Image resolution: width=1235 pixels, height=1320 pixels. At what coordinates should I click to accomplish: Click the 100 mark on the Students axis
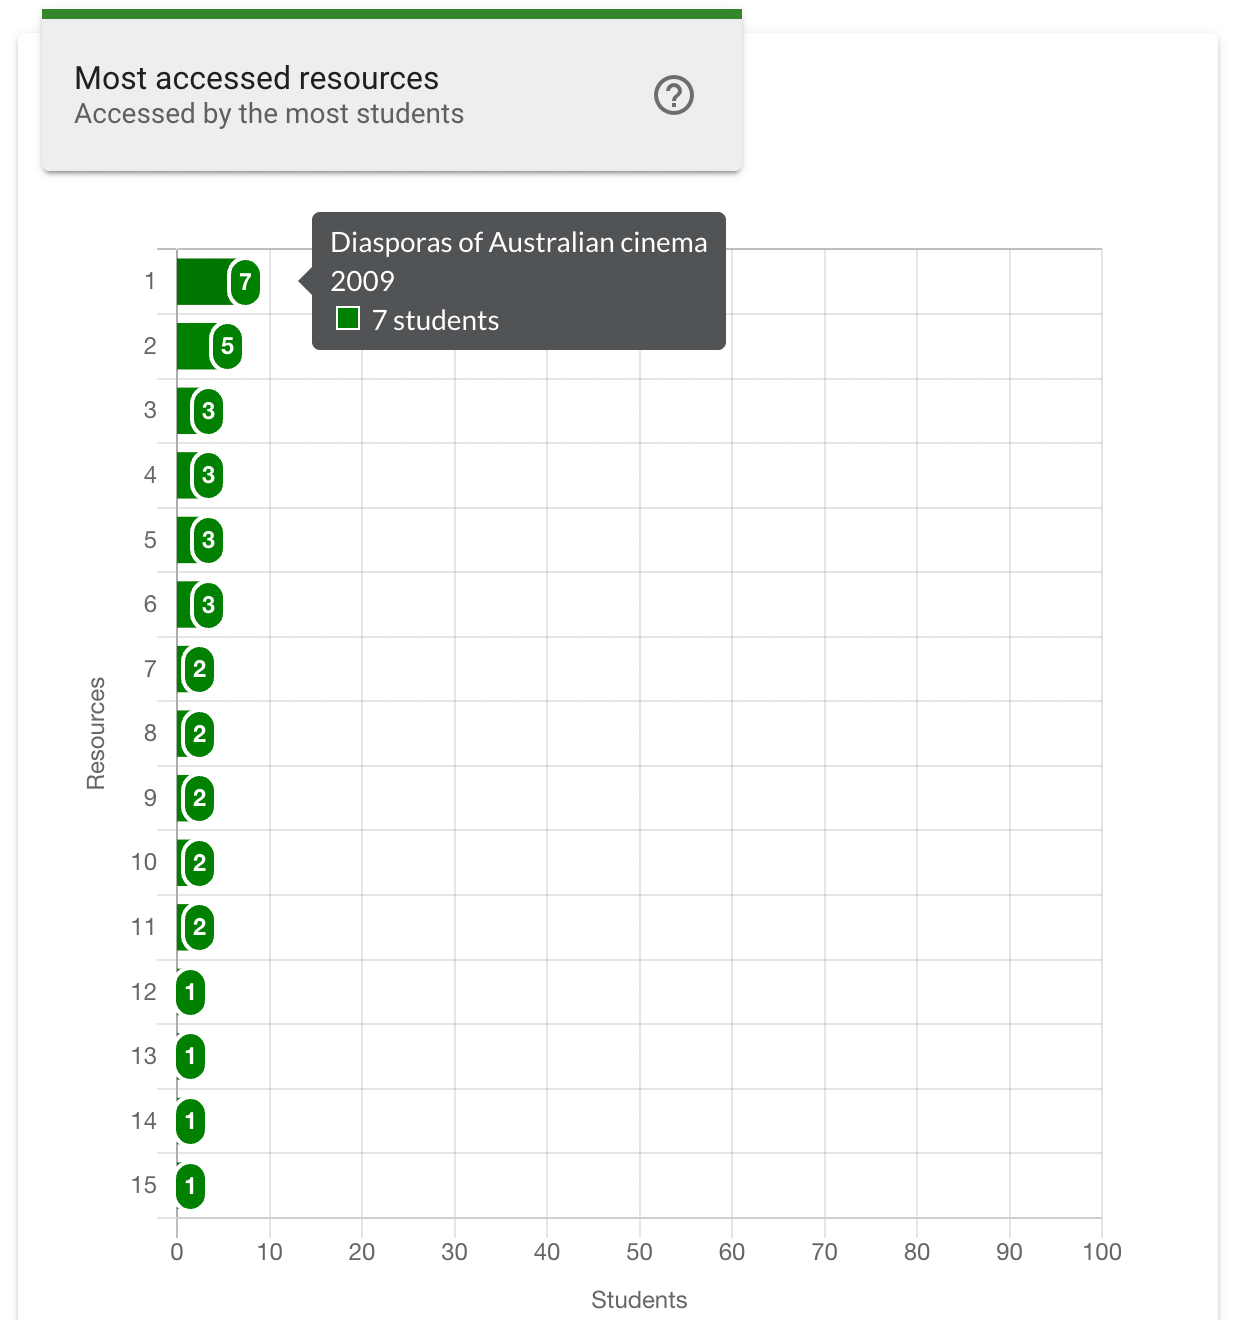tap(1102, 1251)
